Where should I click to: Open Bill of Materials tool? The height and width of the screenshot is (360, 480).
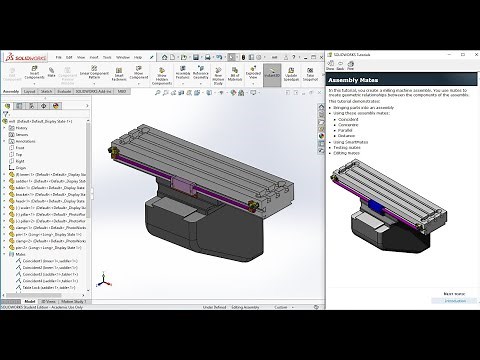(235, 74)
